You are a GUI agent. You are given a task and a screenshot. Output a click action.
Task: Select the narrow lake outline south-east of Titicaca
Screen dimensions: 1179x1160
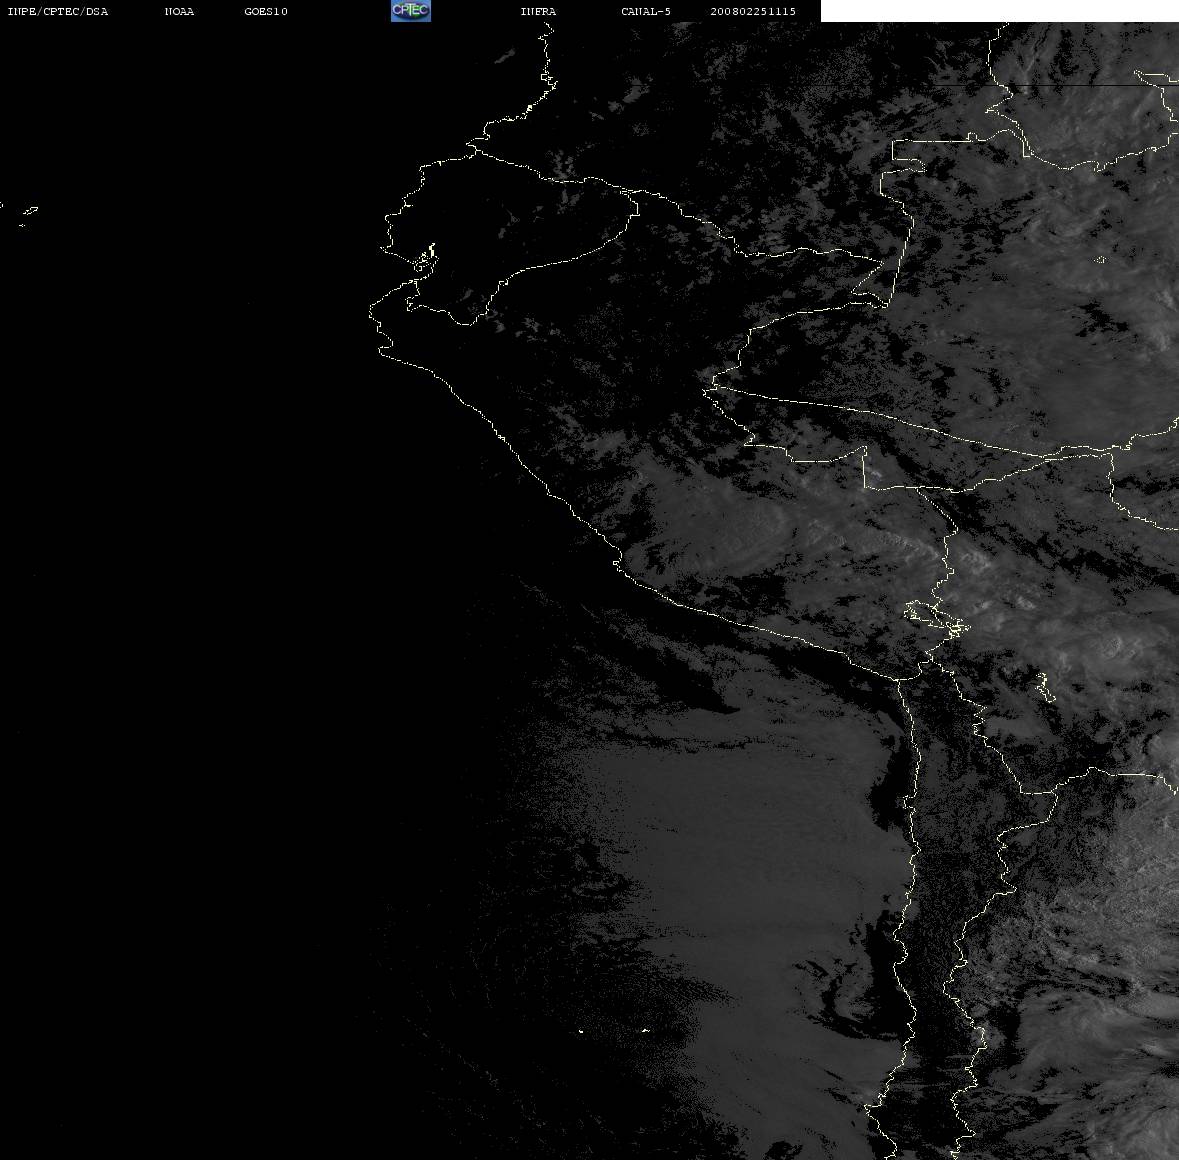click(1044, 687)
